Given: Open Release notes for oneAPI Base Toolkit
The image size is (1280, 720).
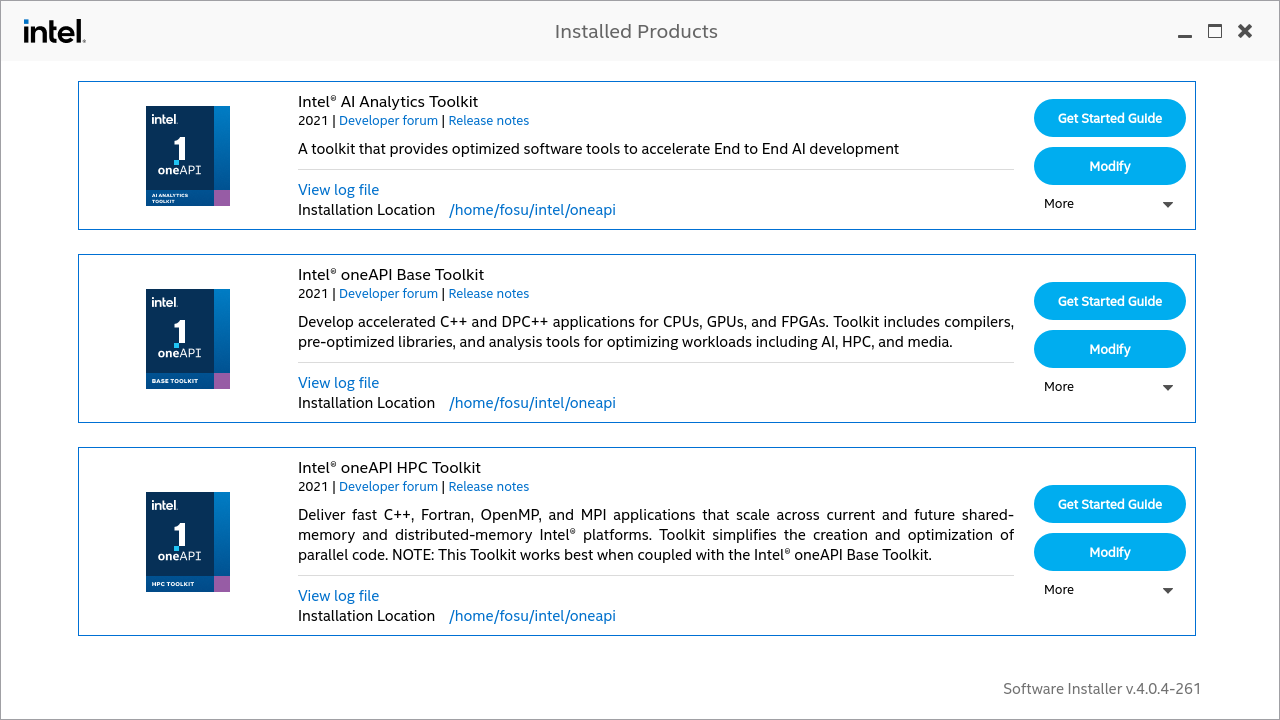Looking at the screenshot, I should coord(488,294).
